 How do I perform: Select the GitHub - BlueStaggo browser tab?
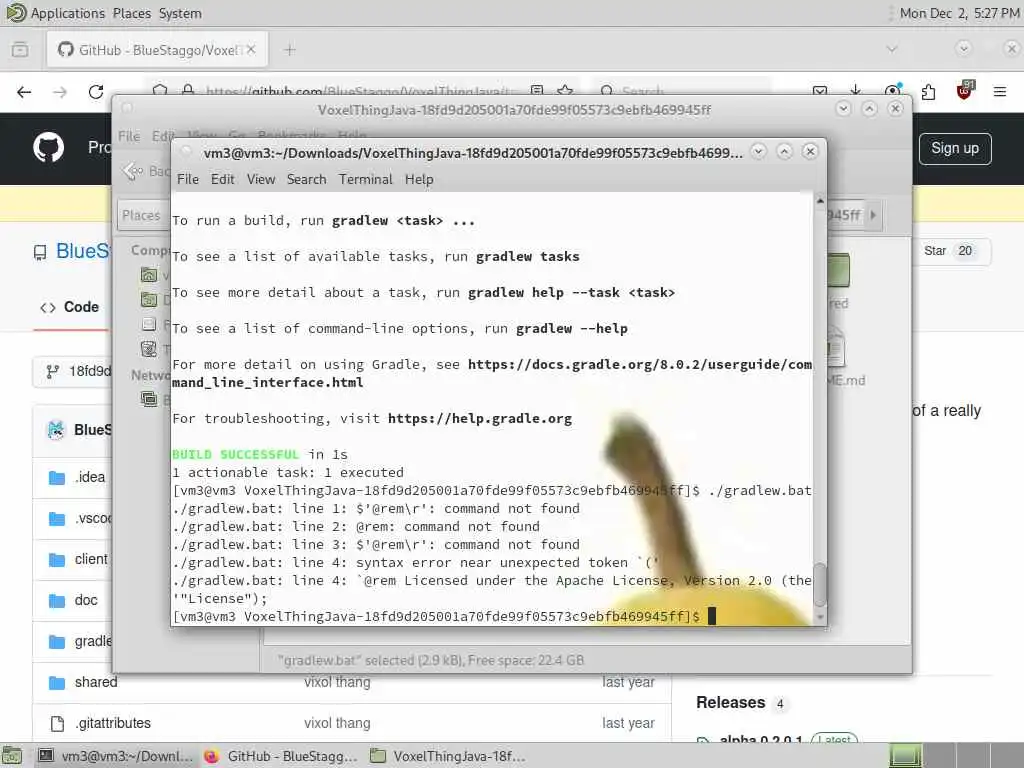coord(157,50)
